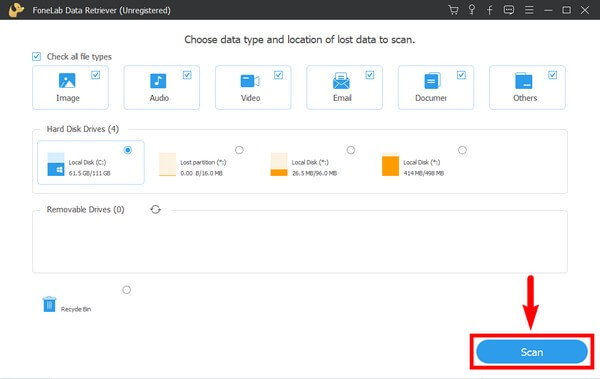Select the Email file type icon
This screenshot has height=379, width=600.
(x=341, y=81)
